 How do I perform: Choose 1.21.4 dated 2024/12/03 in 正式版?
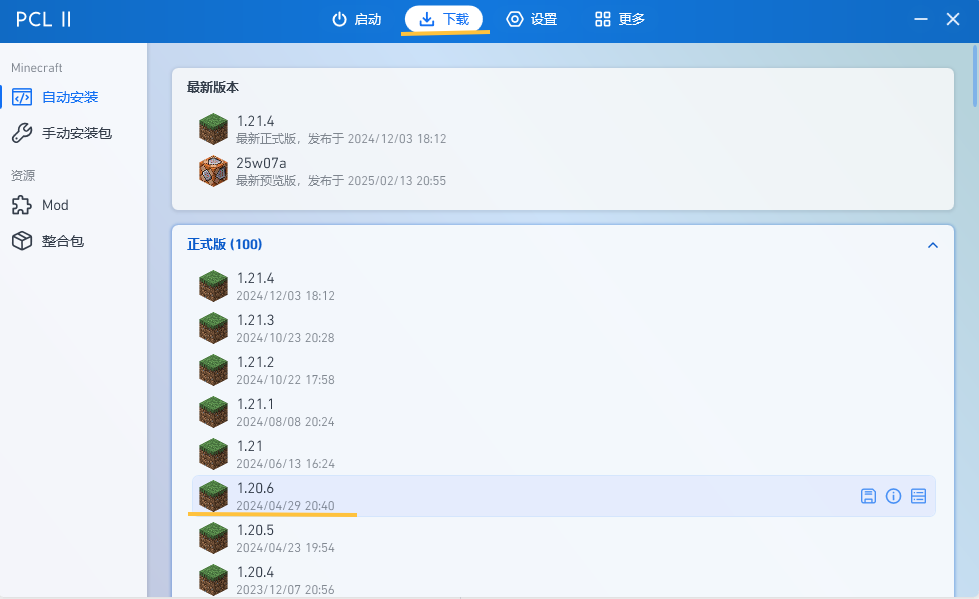pyautogui.click(x=563, y=286)
